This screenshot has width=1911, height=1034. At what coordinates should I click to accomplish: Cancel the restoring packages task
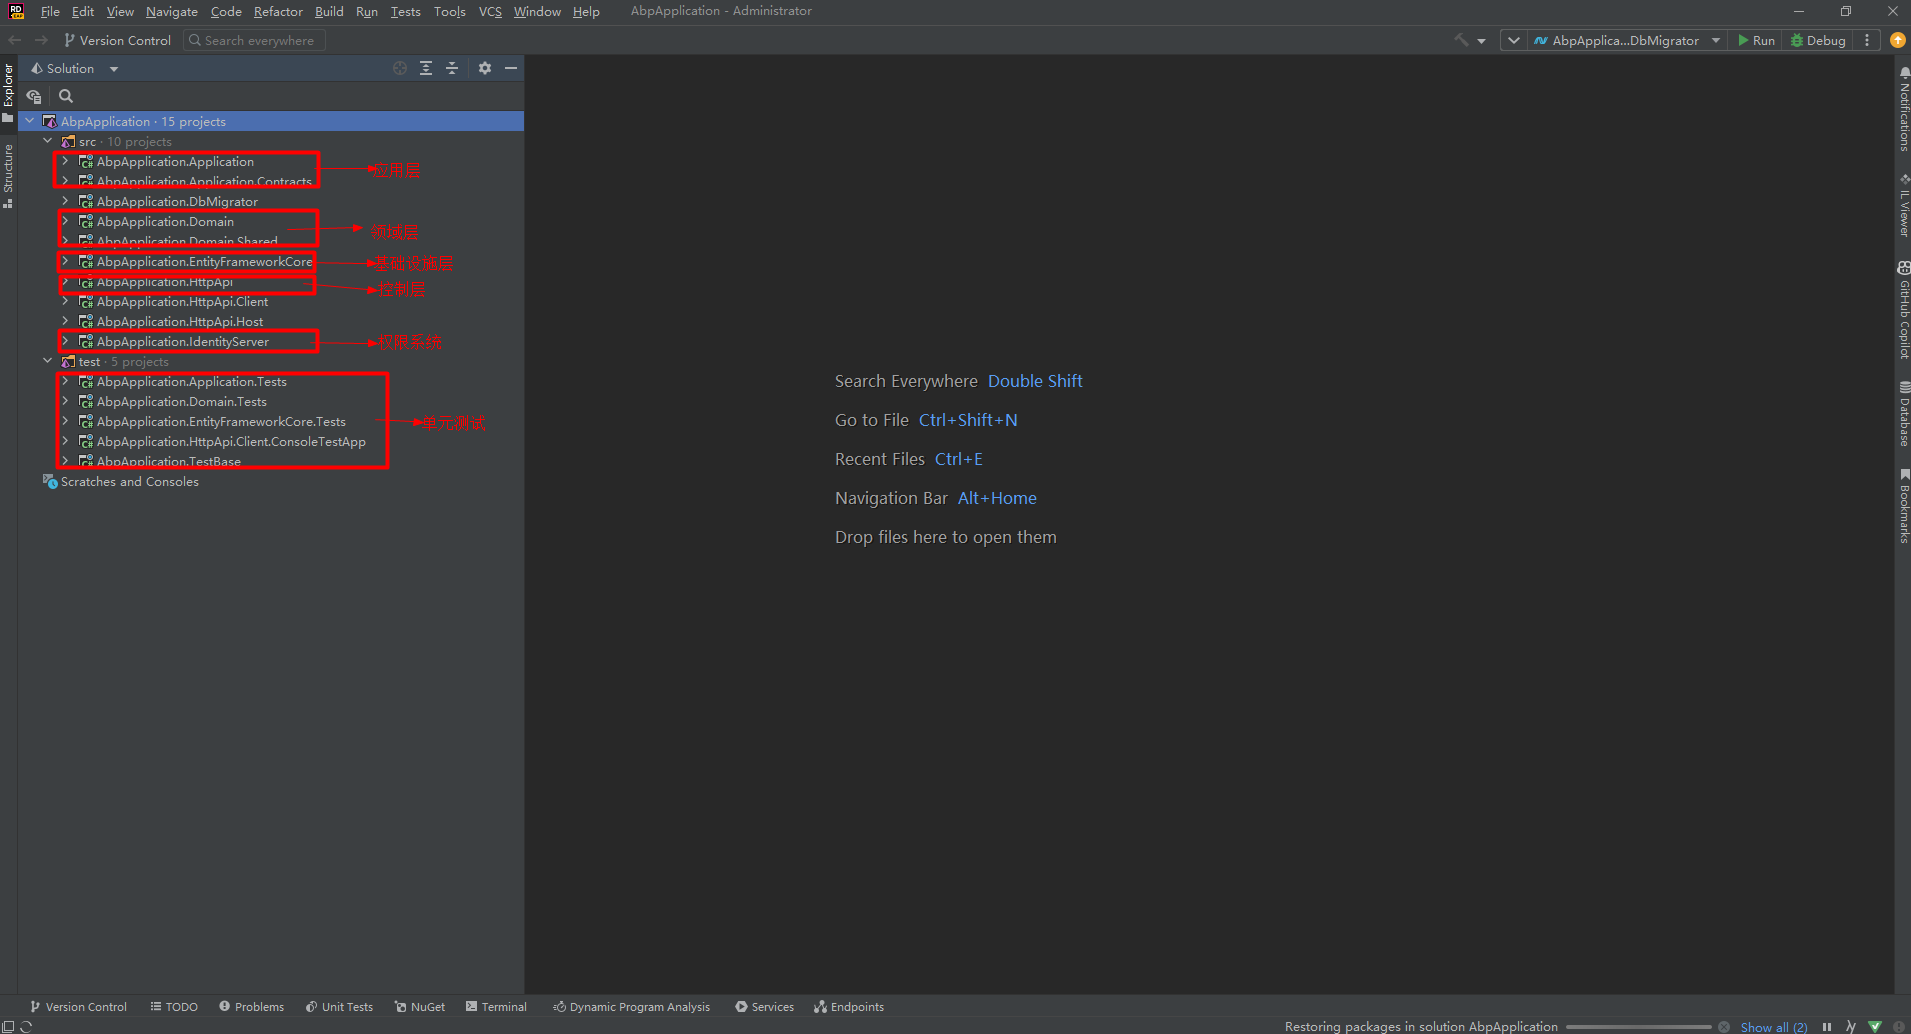(x=1724, y=1027)
